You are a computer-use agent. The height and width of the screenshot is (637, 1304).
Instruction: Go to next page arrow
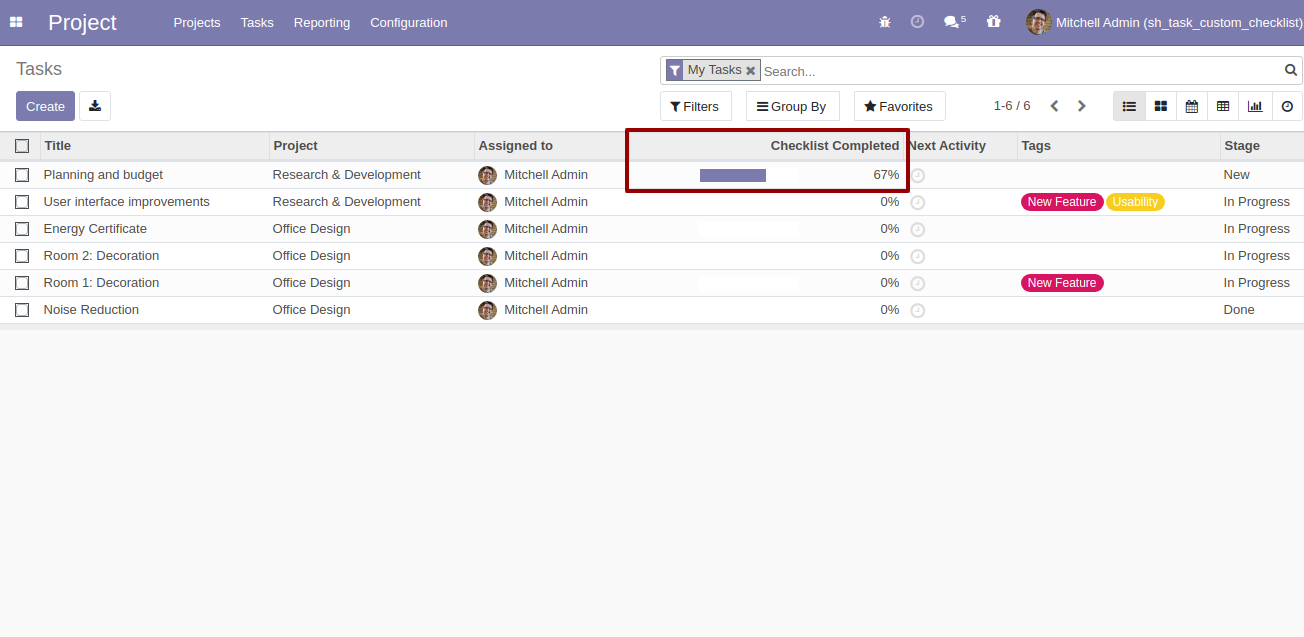pyautogui.click(x=1081, y=106)
